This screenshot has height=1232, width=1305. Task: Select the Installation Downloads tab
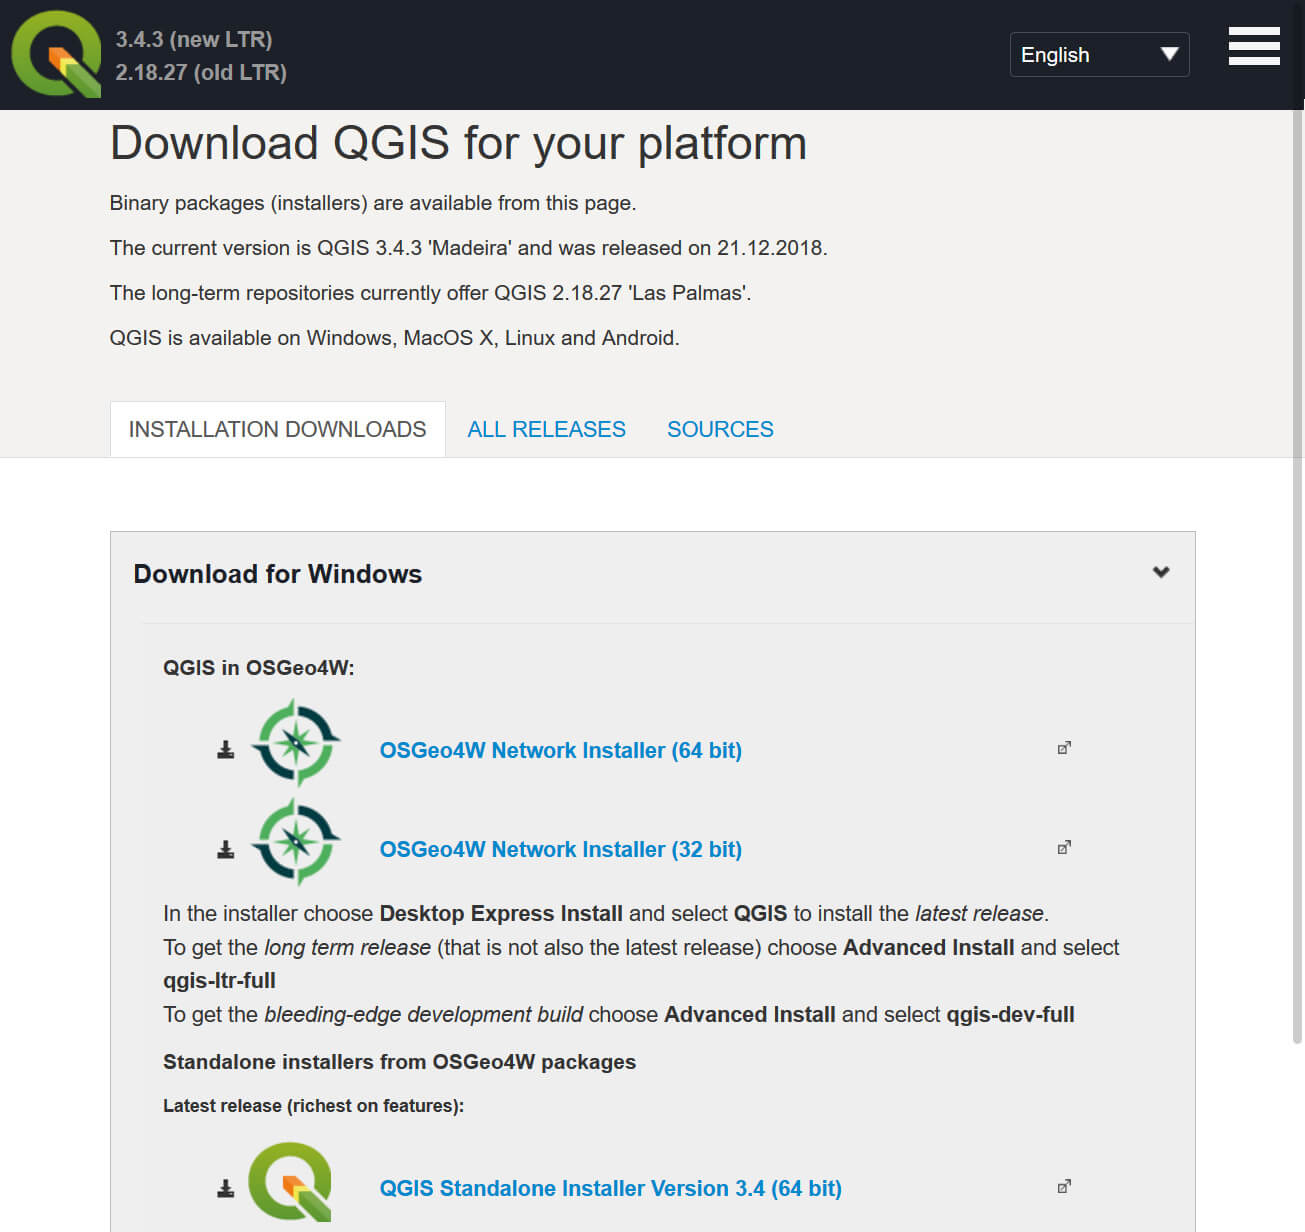tap(277, 429)
